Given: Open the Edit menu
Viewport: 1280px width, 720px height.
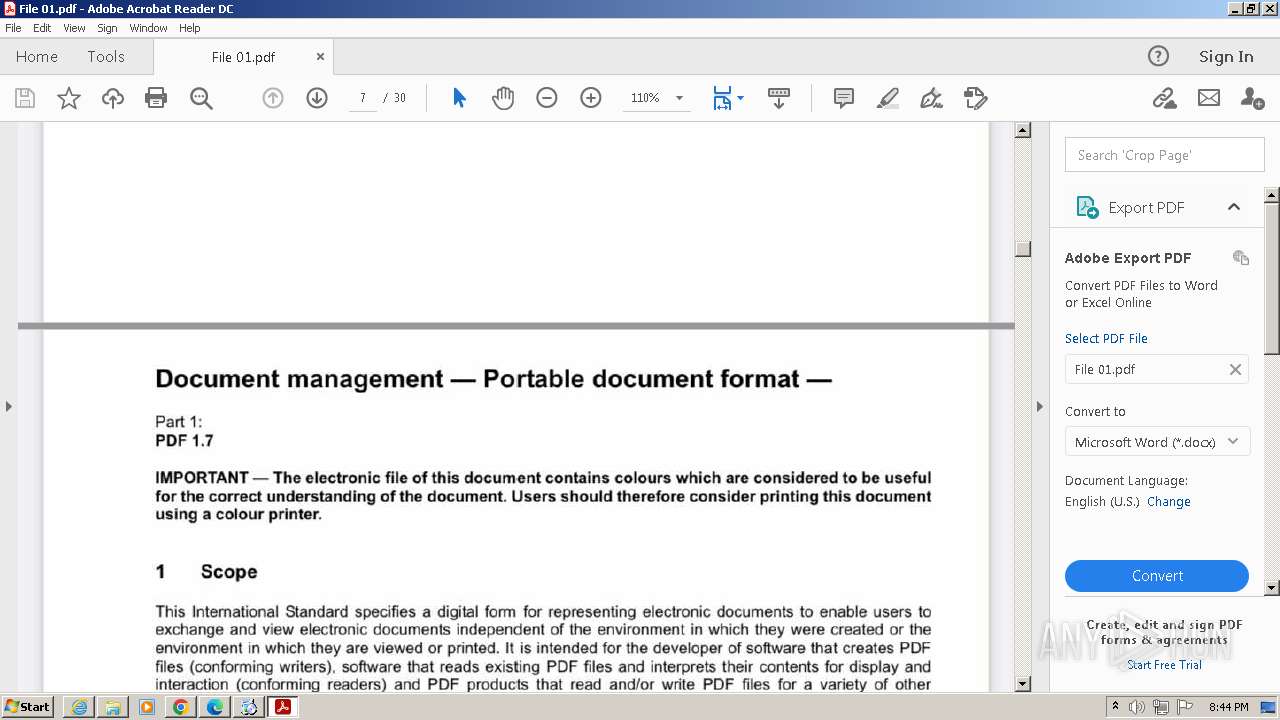Looking at the screenshot, I should 42,28.
